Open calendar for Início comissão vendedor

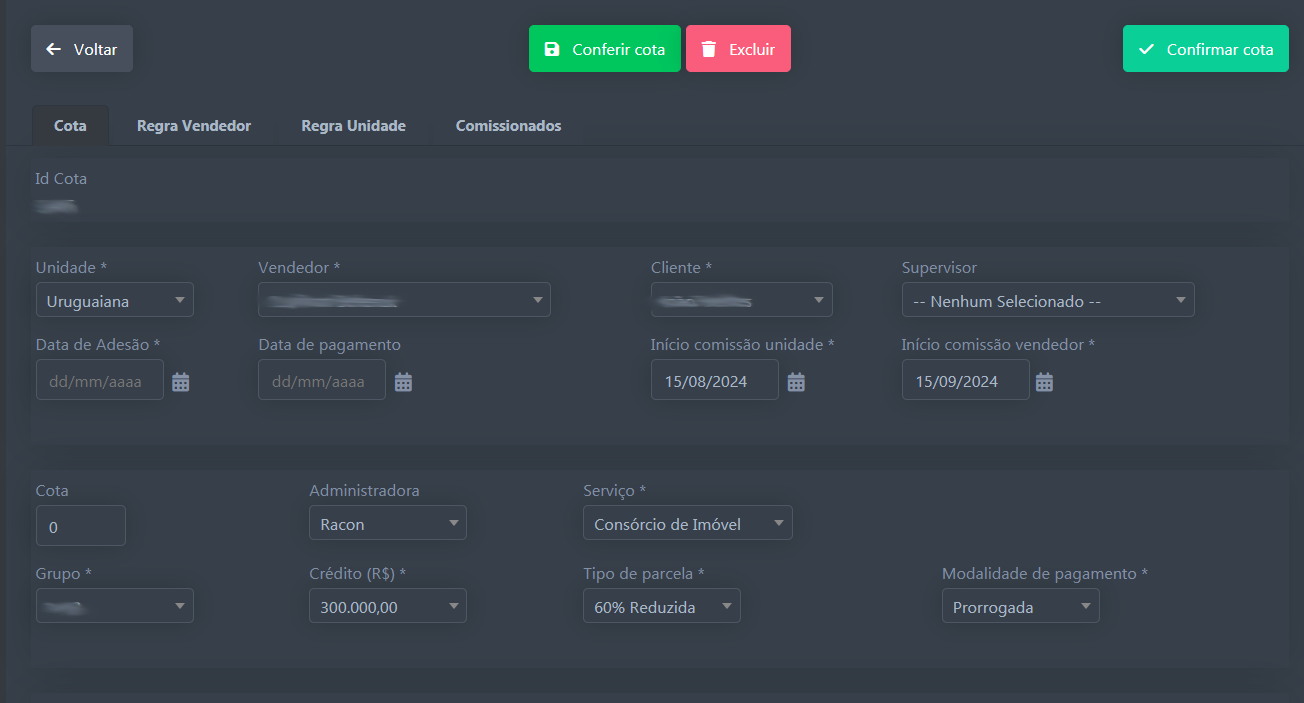click(x=1044, y=382)
